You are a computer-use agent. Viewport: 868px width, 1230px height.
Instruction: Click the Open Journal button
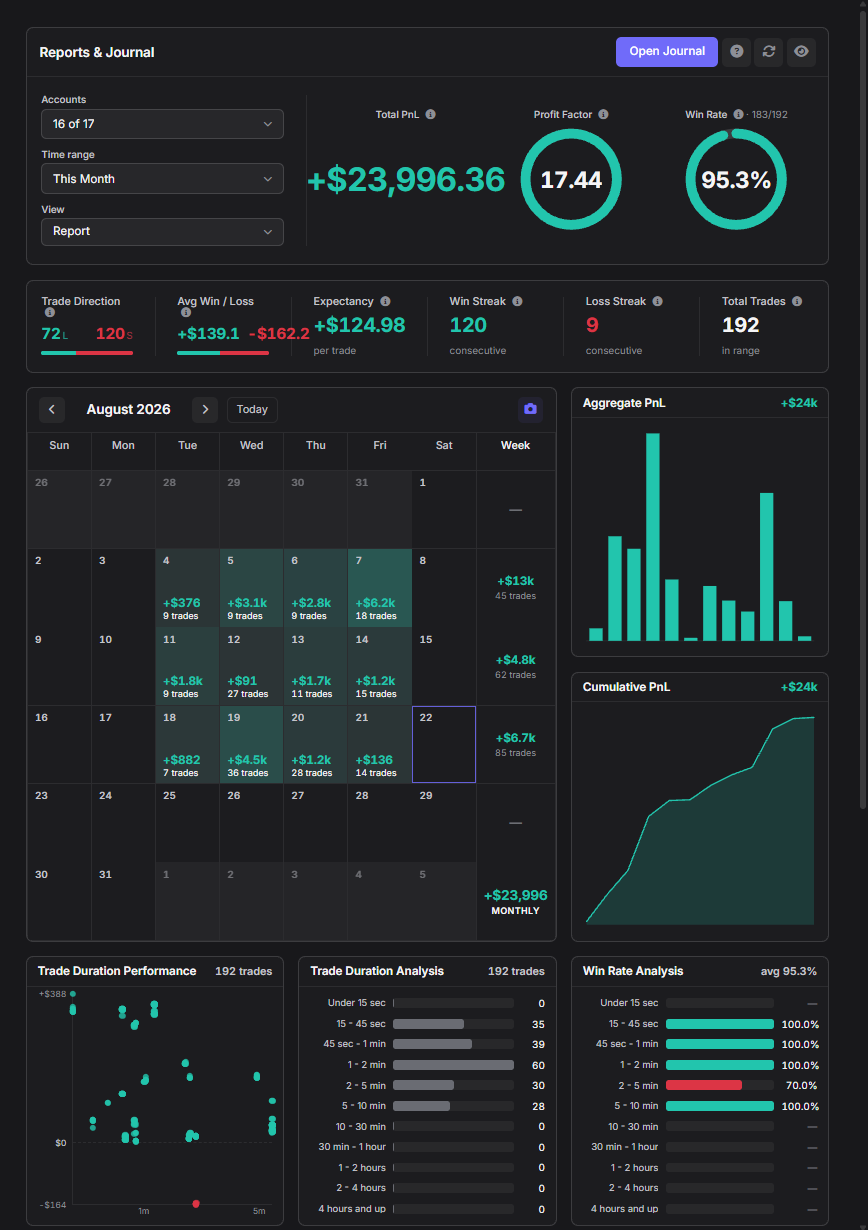pos(667,51)
